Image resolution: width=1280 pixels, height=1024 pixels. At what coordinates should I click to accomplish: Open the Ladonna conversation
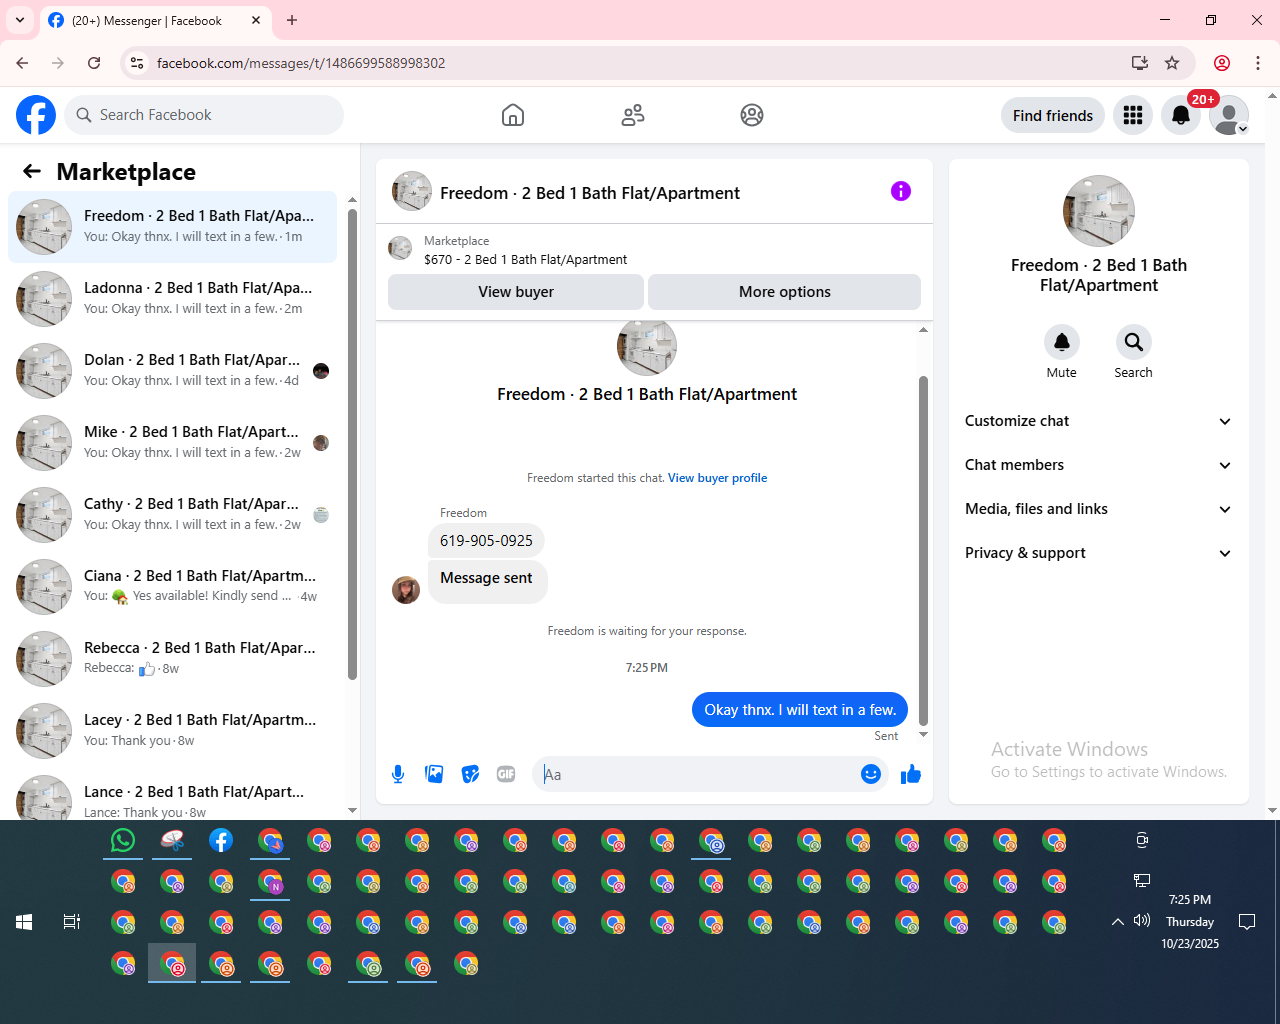173,299
